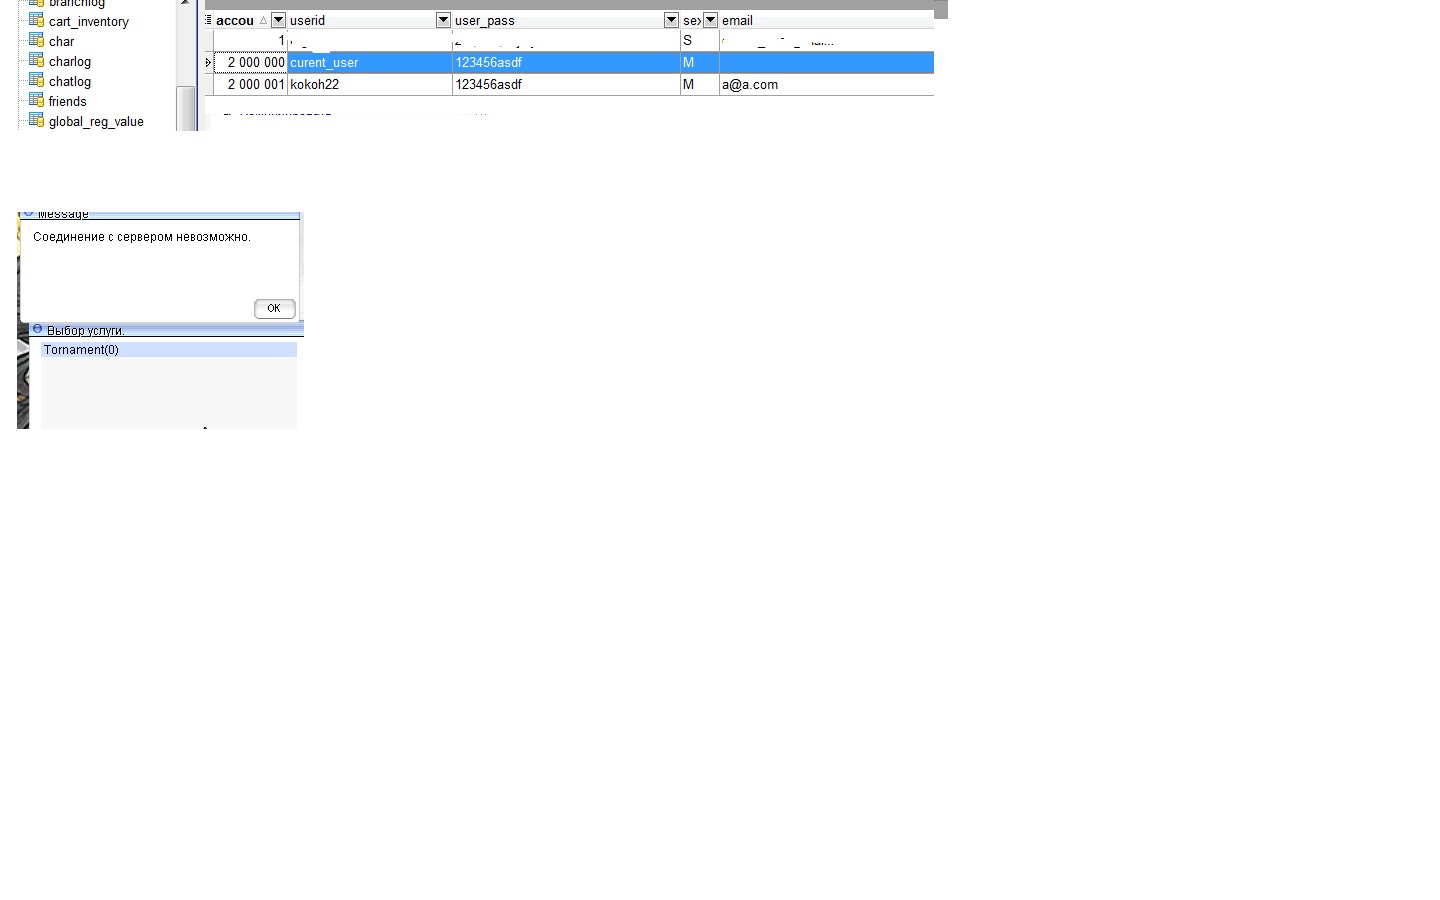Click the email column header
Viewport: 1440px width, 900px height.
point(826,20)
